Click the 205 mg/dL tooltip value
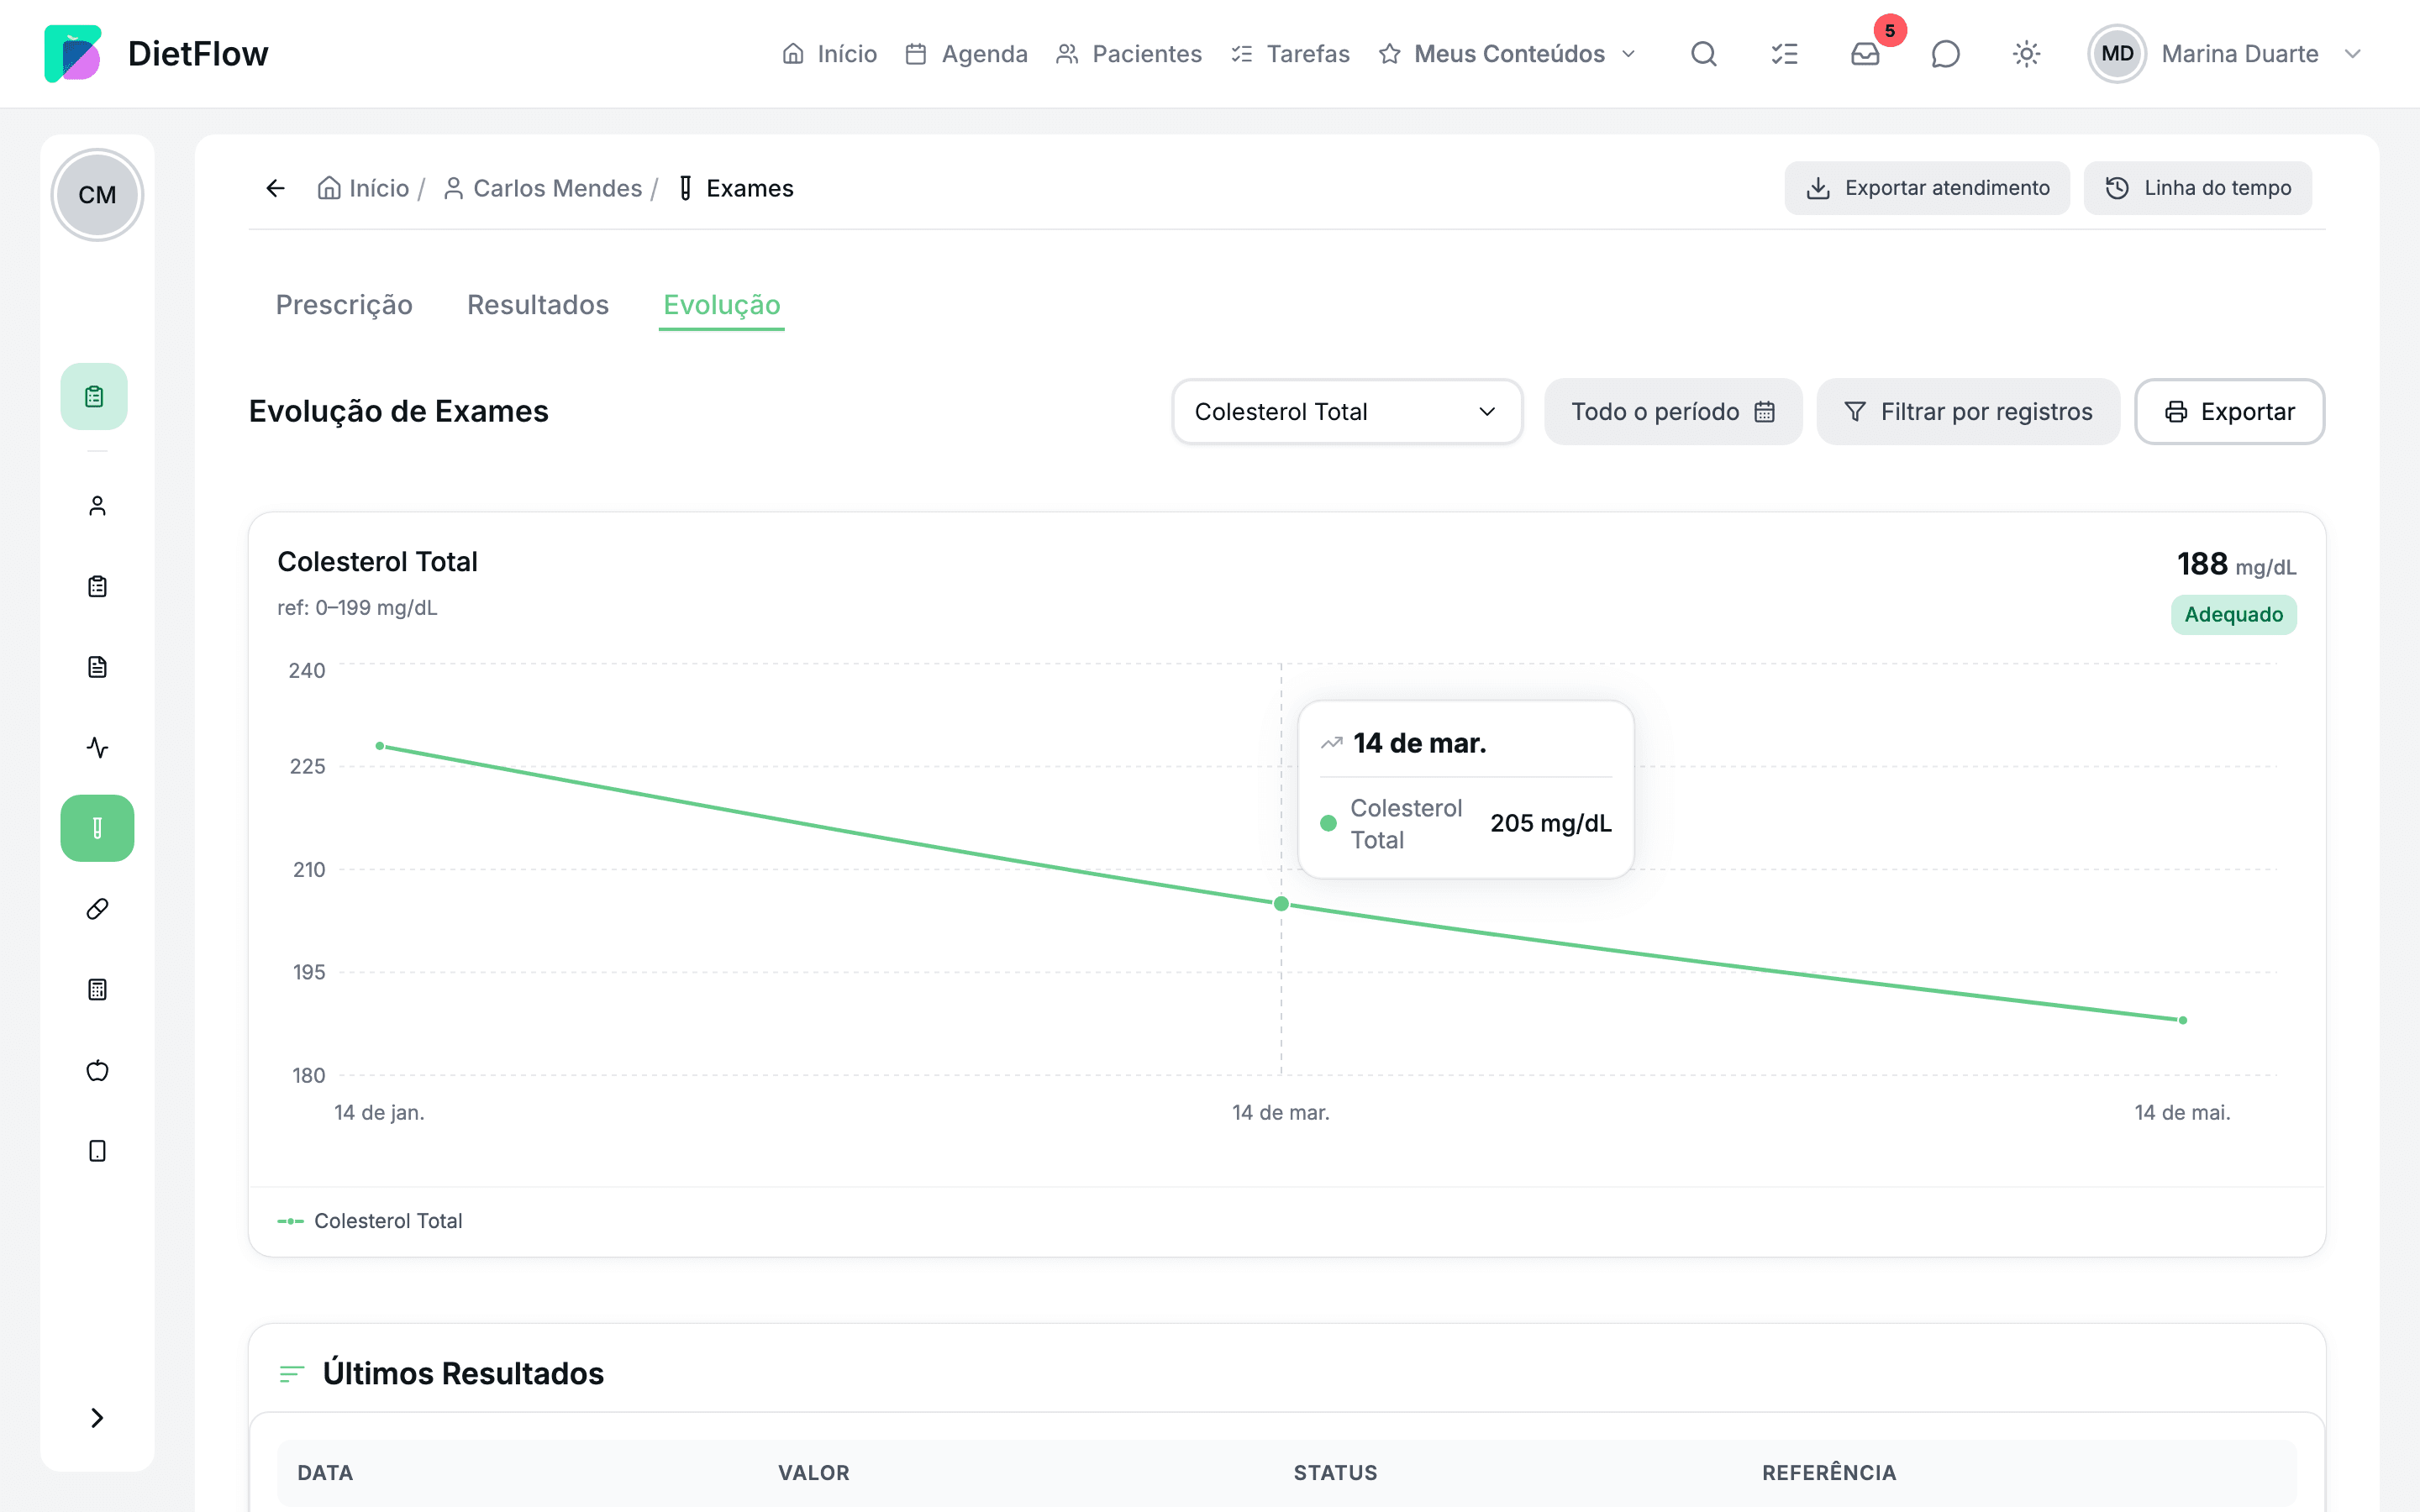This screenshot has height=1512, width=2420. 1551,824
